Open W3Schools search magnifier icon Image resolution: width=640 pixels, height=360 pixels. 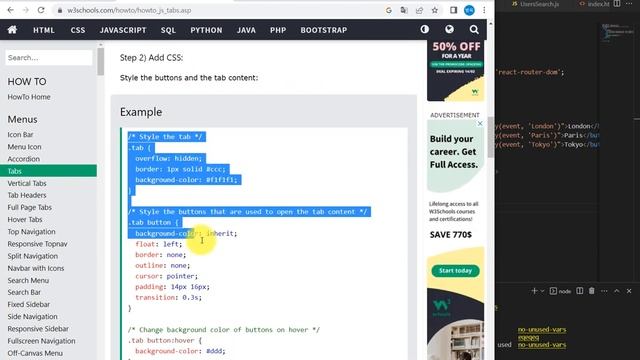click(474, 29)
